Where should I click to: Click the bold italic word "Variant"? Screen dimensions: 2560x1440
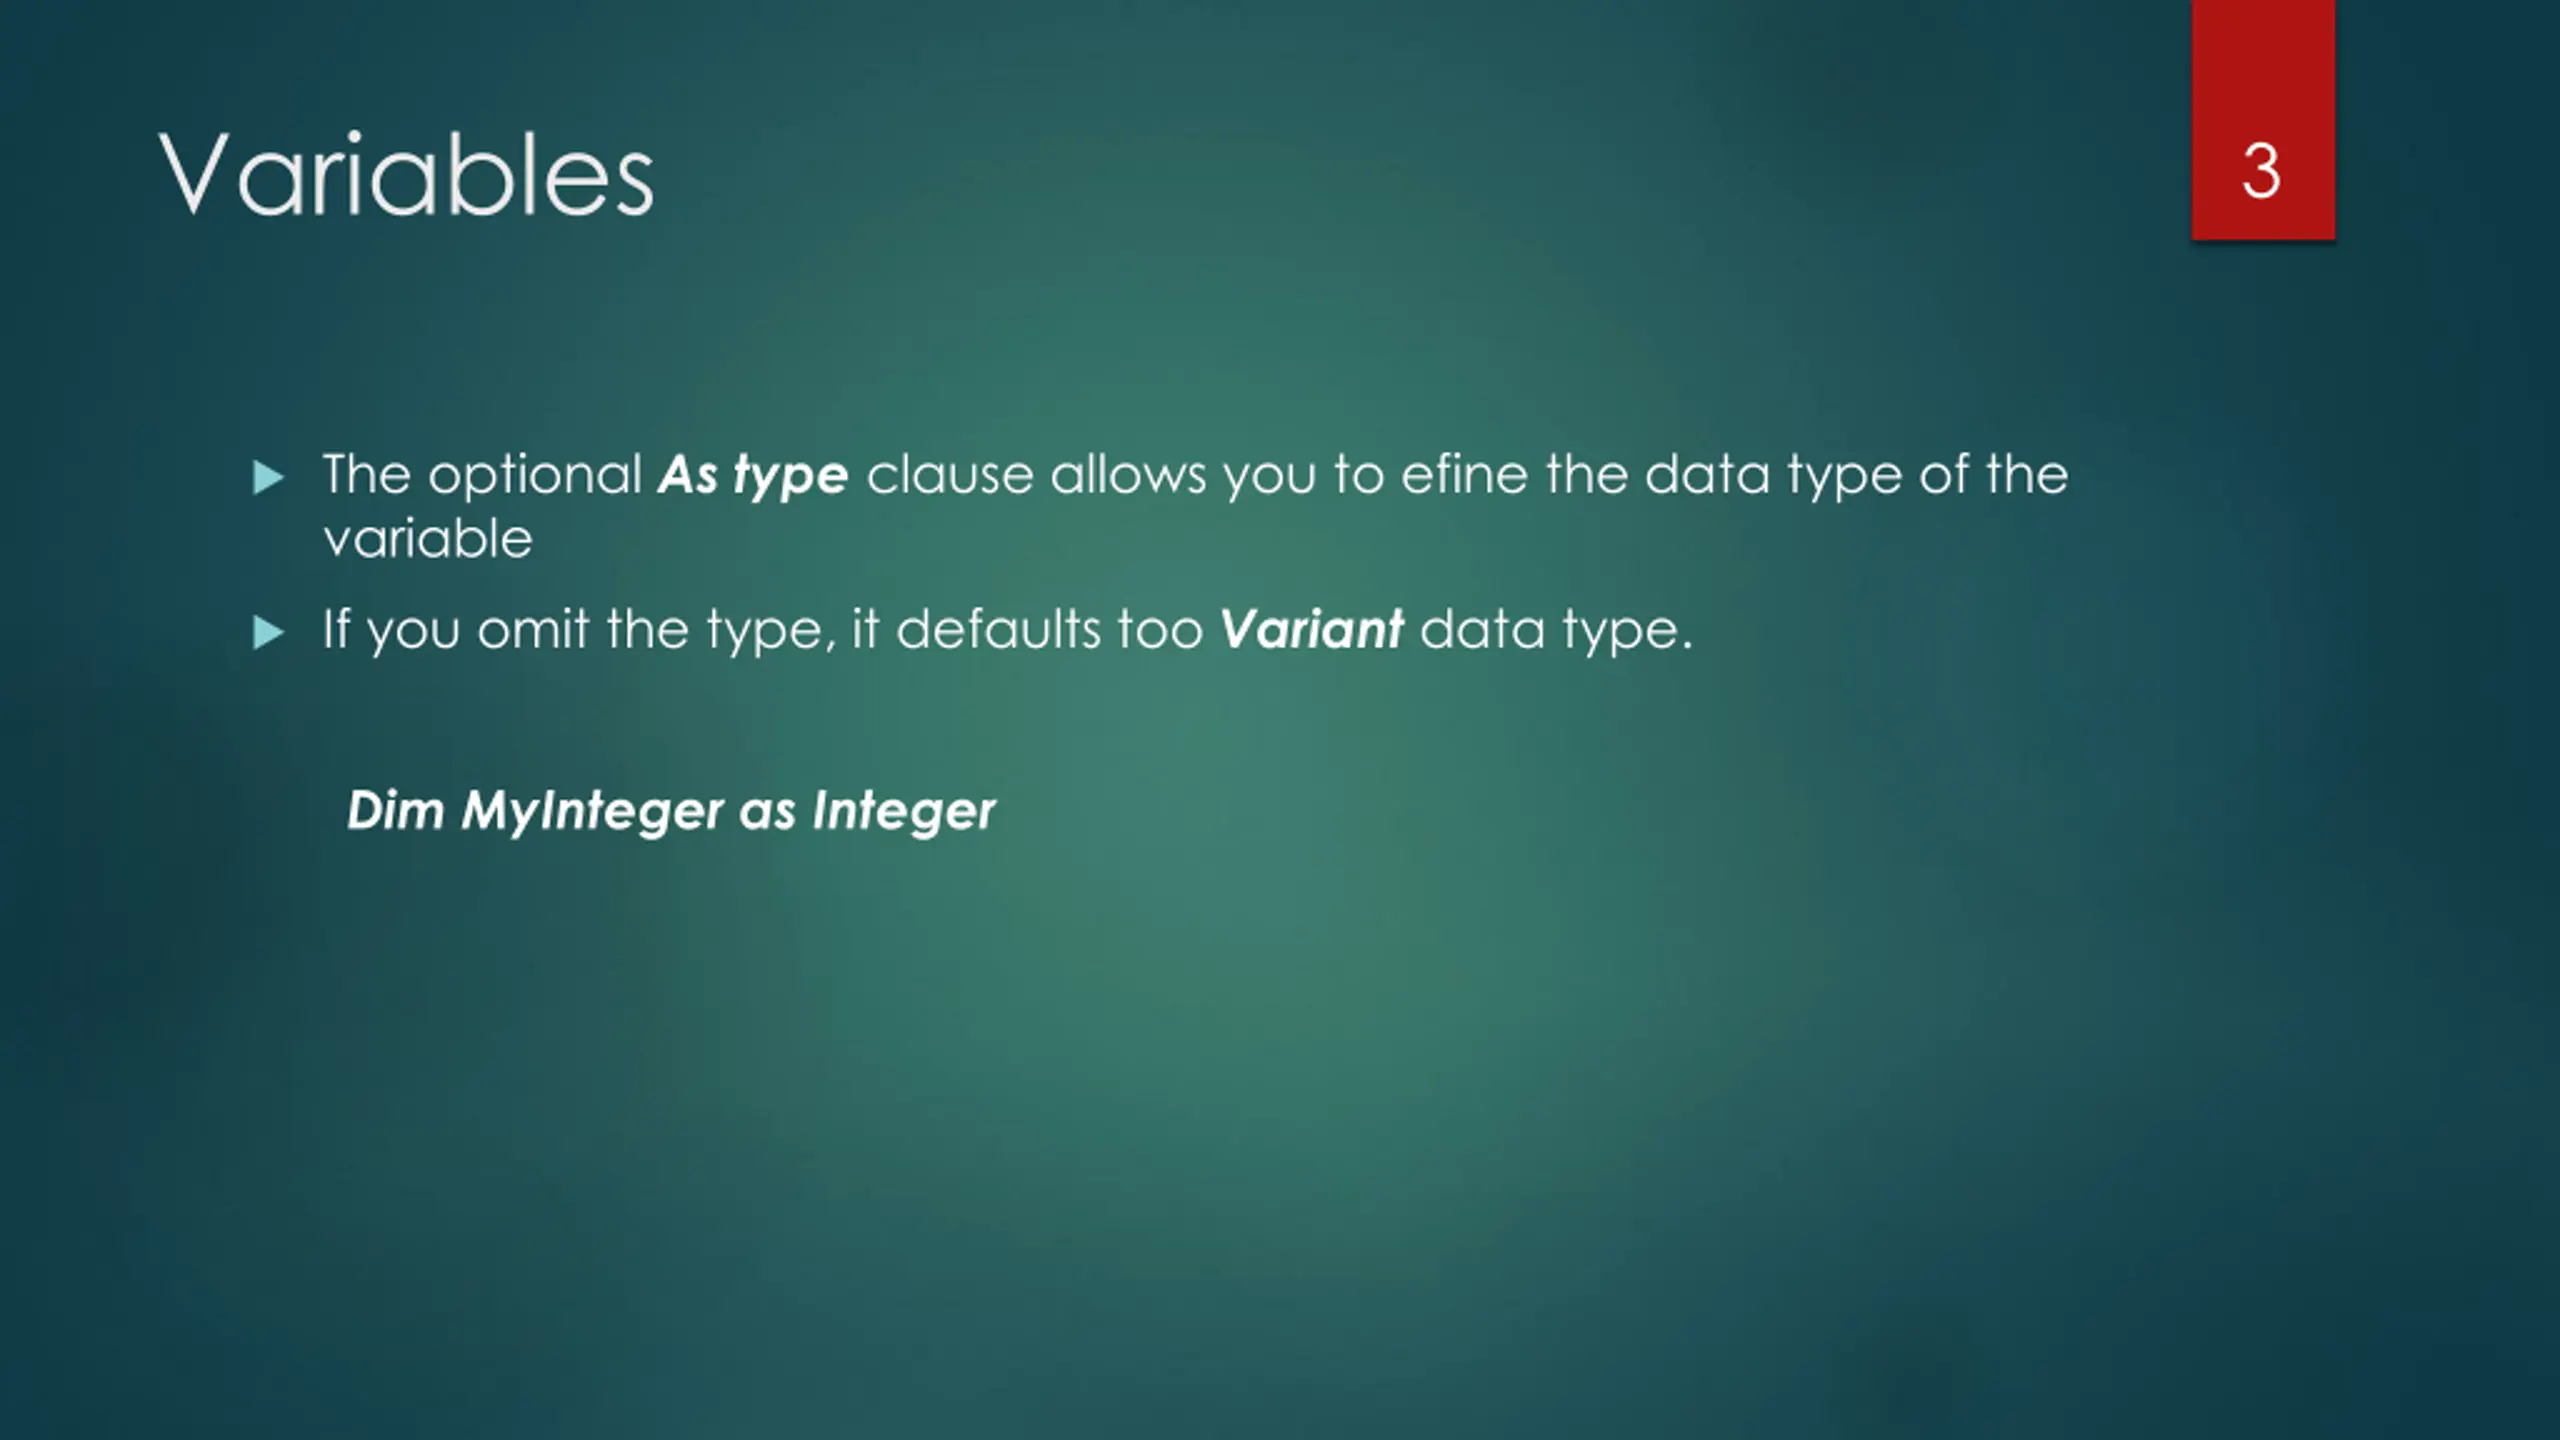1312,630
